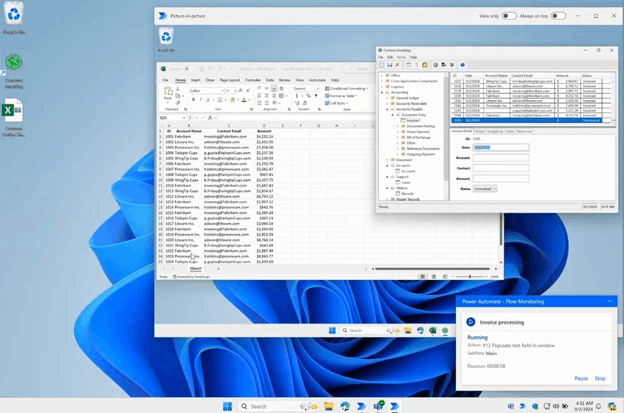Screen dimensions: 624x413
Task: Open File Explorer from the outer taskbar
Action: click(328, 406)
